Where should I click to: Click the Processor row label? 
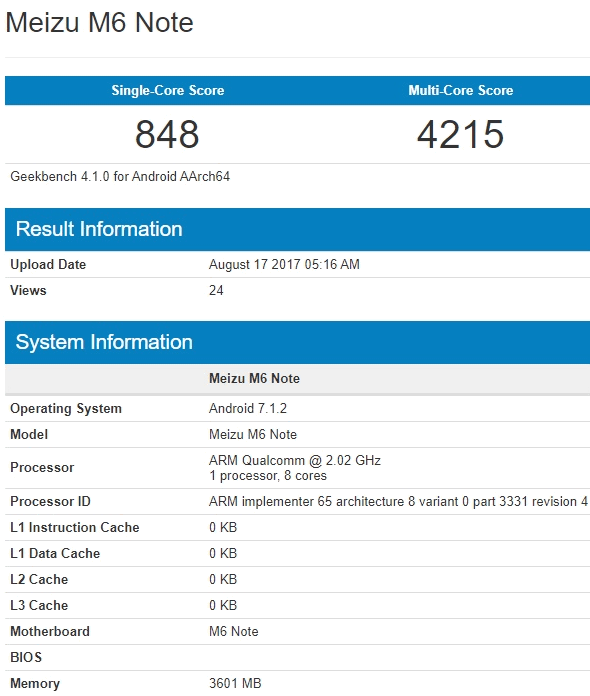(42, 467)
